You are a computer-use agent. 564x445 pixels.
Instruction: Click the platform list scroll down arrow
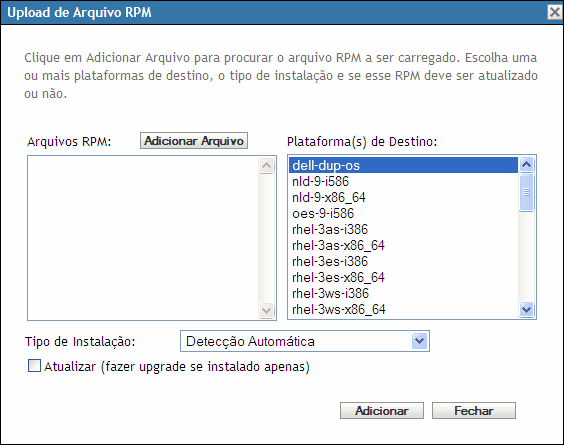(x=526, y=309)
